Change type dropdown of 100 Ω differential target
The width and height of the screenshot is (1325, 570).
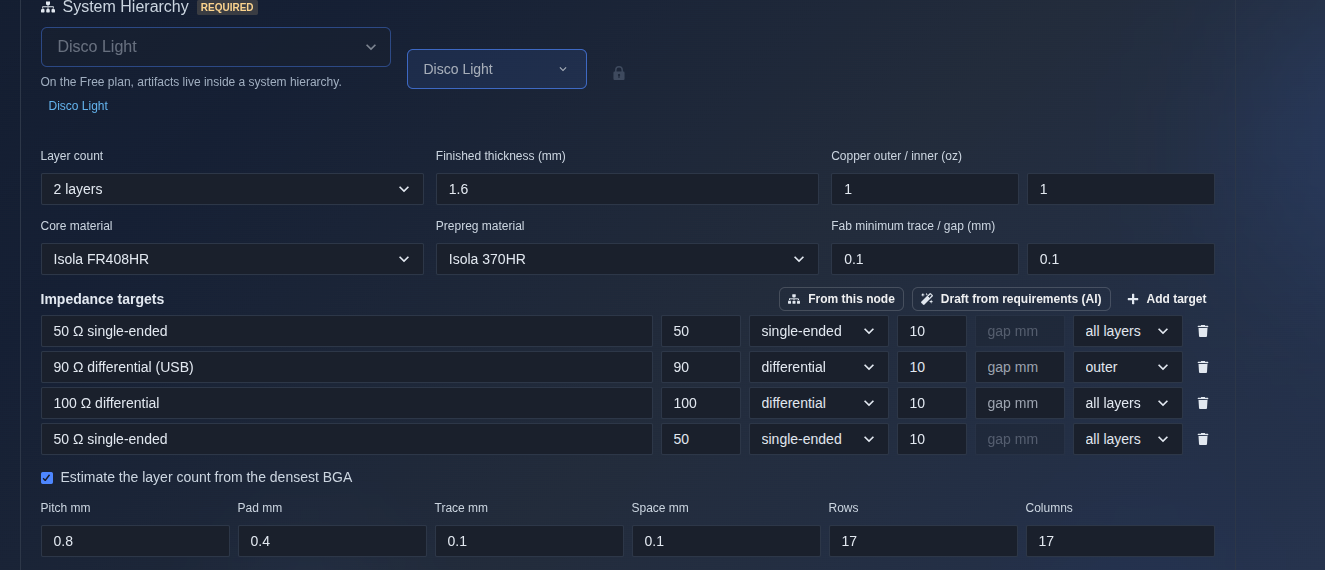[819, 403]
